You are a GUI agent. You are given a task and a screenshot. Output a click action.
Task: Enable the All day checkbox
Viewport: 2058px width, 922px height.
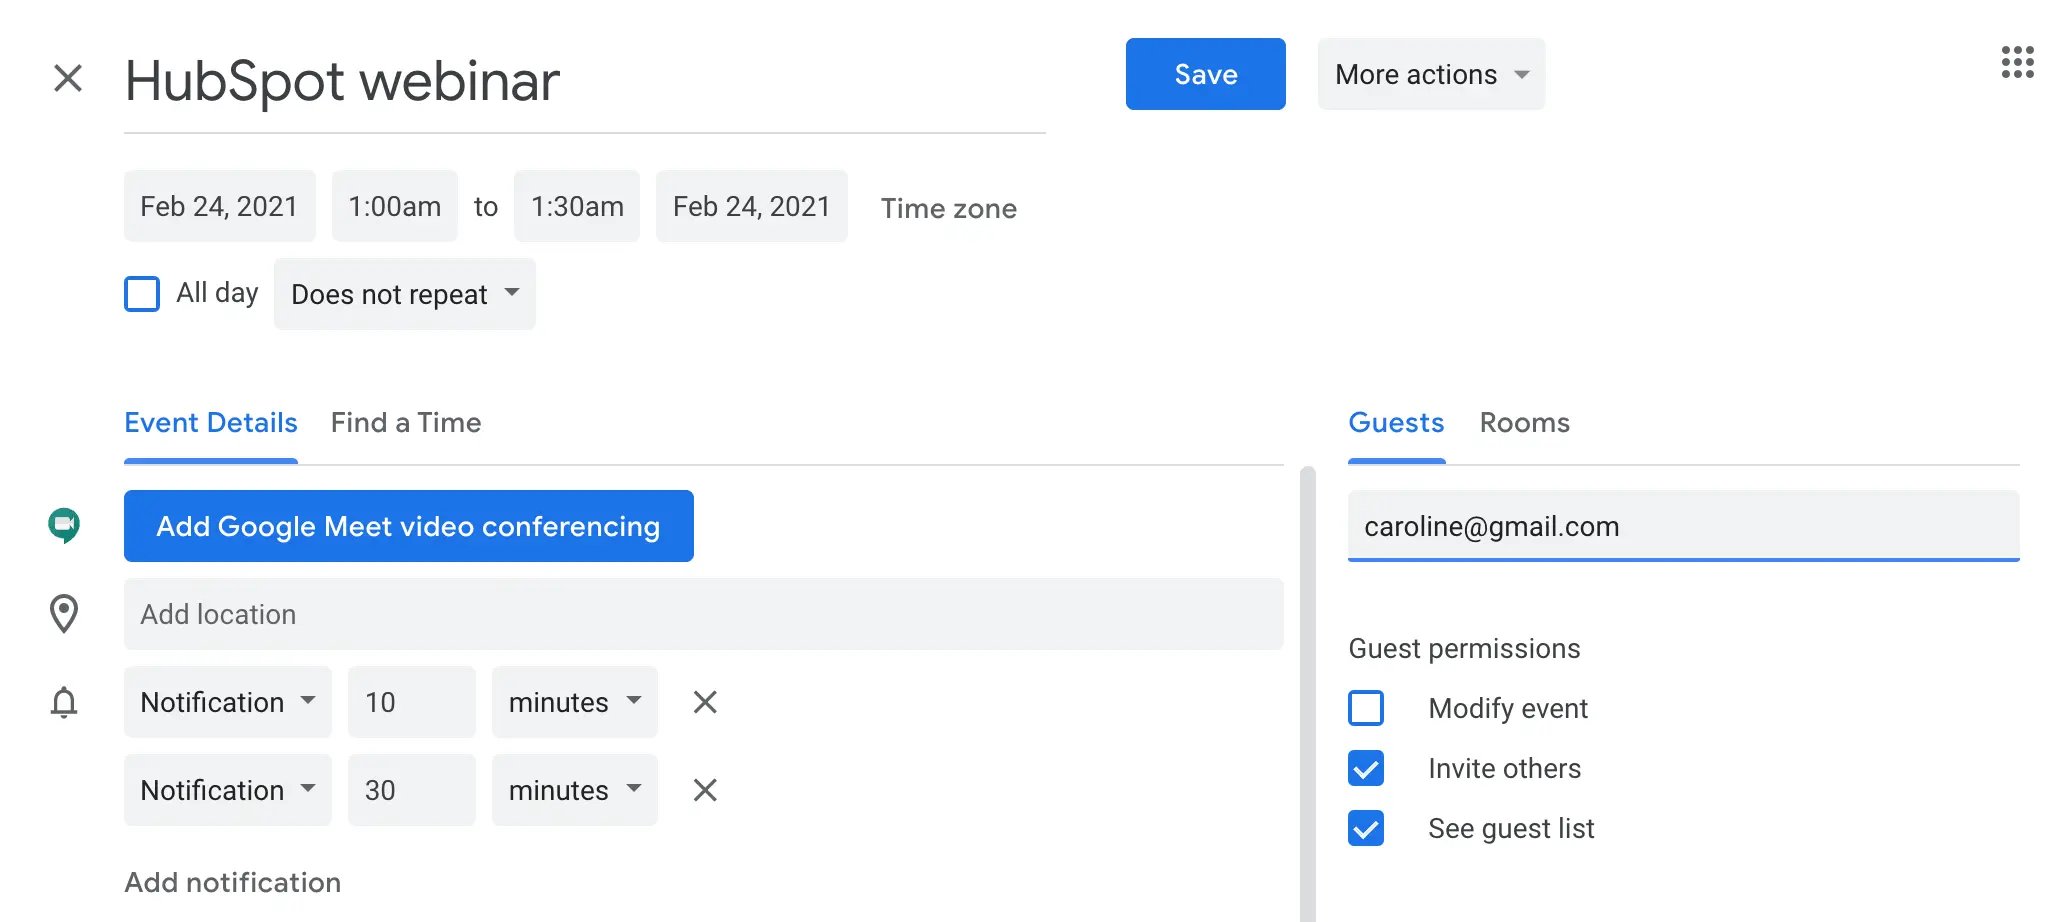click(142, 294)
